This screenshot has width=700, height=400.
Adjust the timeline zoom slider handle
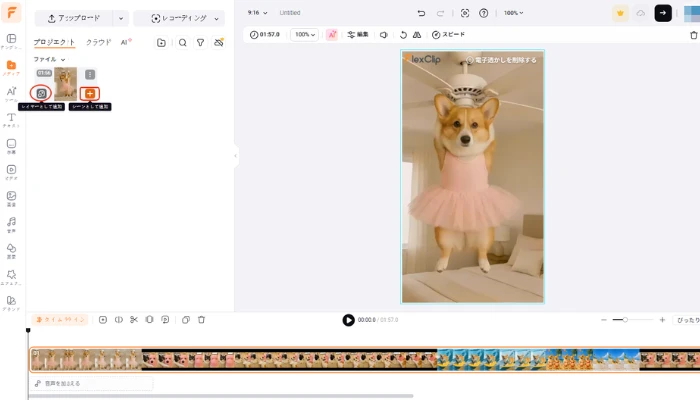click(x=625, y=320)
